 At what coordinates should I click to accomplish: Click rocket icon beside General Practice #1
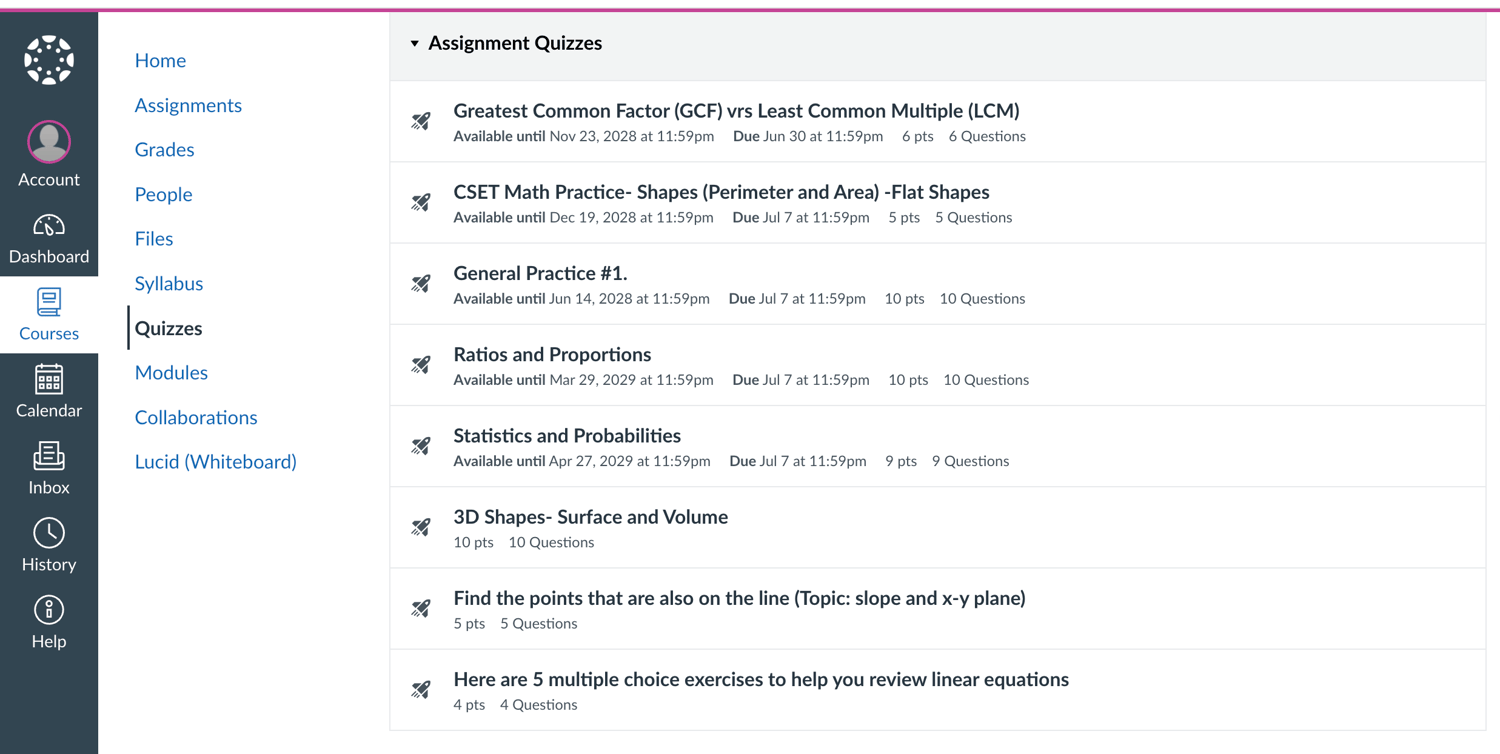[x=421, y=284]
